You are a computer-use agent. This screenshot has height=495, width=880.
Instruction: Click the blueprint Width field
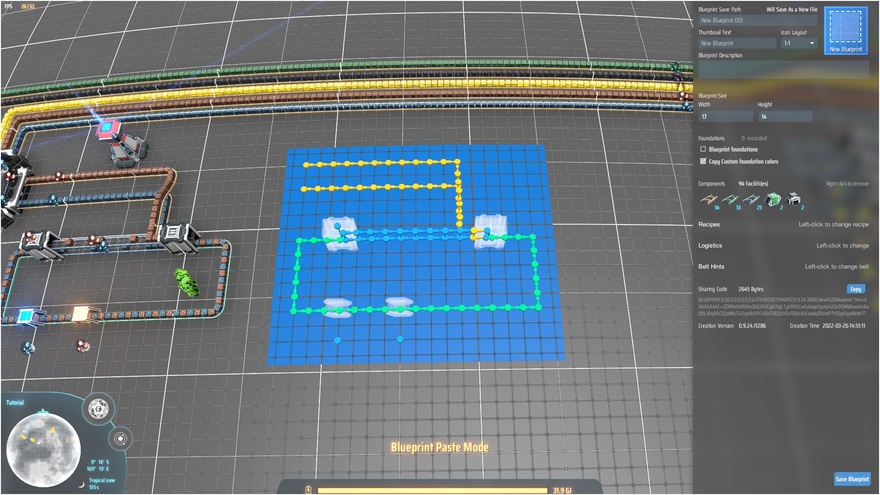725,116
